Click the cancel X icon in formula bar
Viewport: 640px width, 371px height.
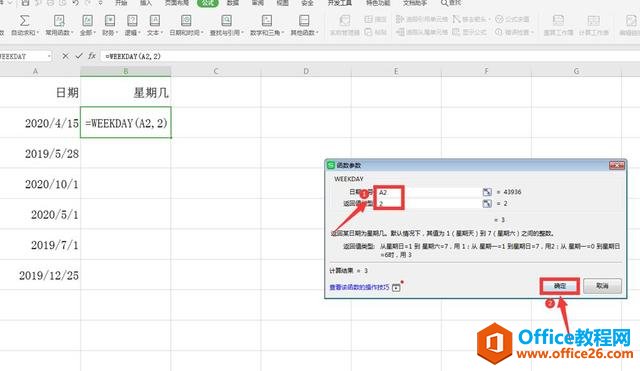(x=65, y=56)
